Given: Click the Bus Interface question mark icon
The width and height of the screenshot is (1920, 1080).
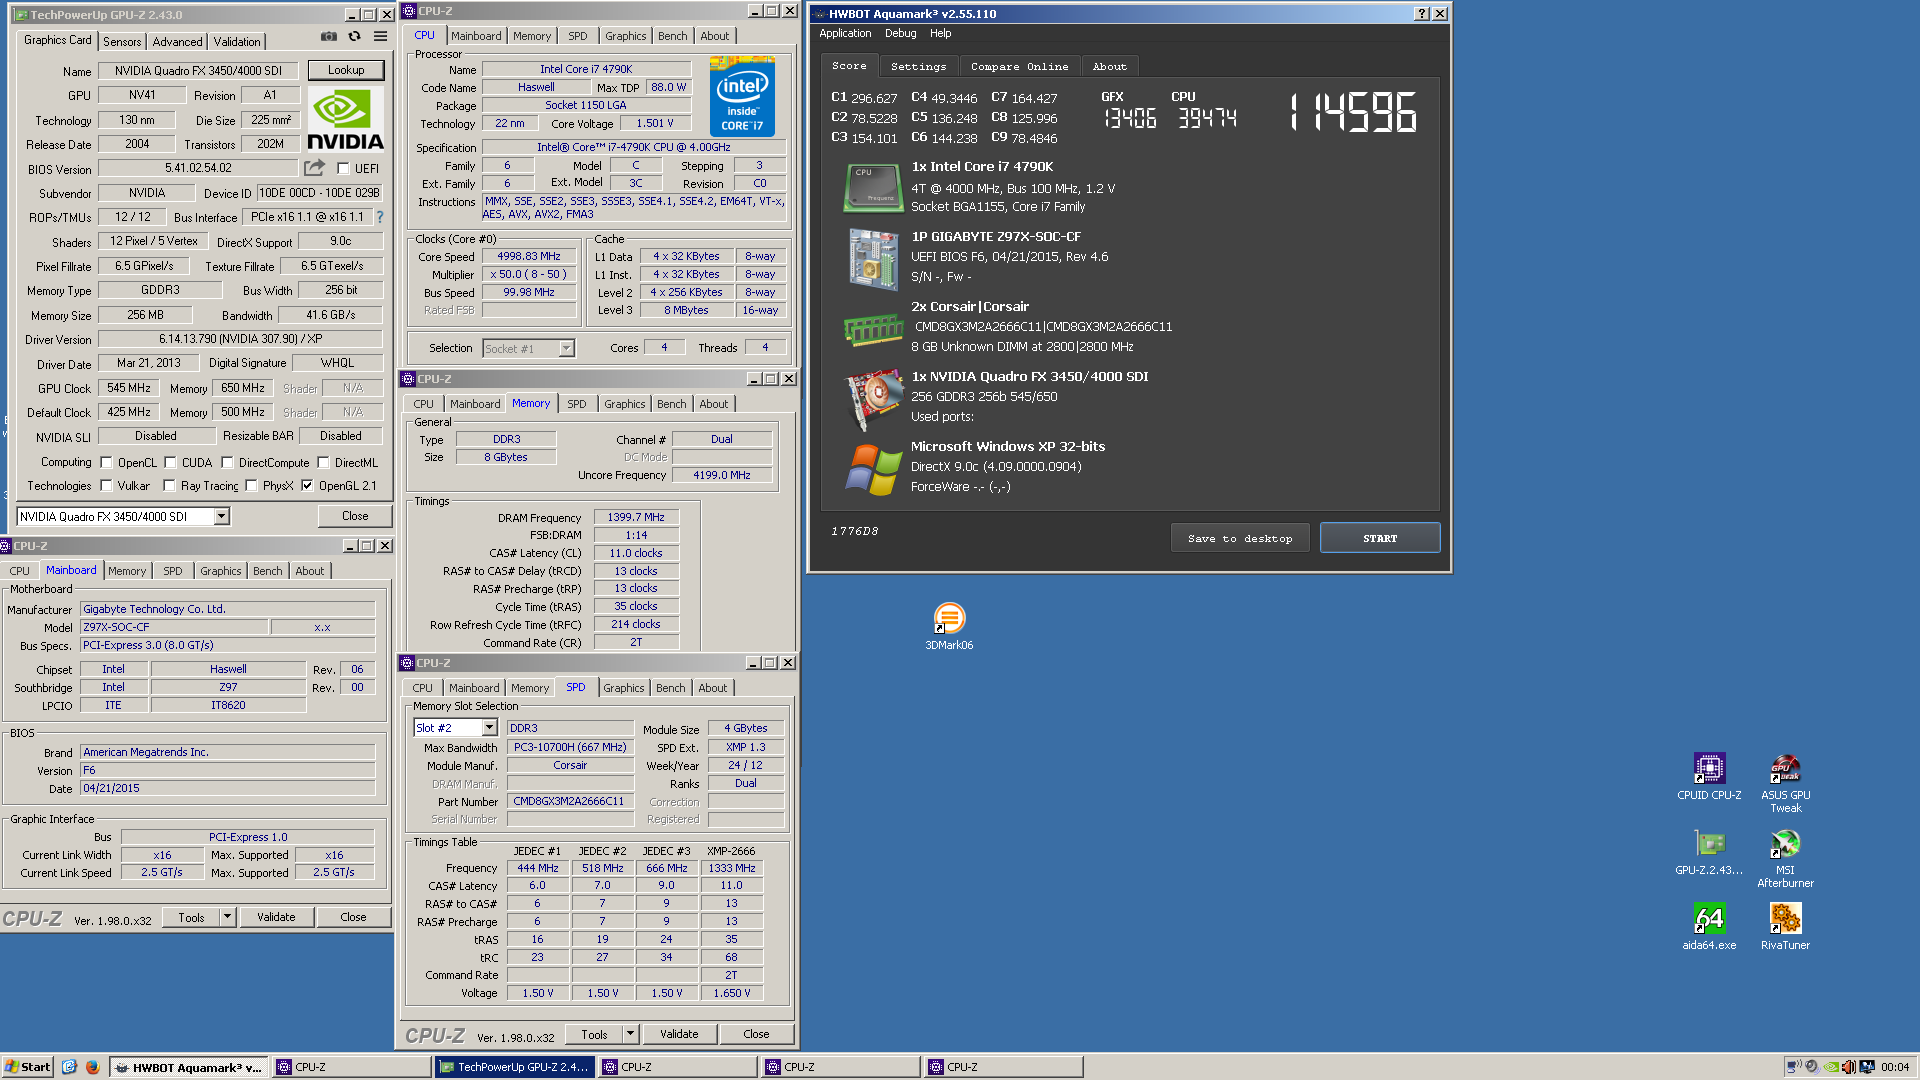Looking at the screenshot, I should [x=380, y=216].
